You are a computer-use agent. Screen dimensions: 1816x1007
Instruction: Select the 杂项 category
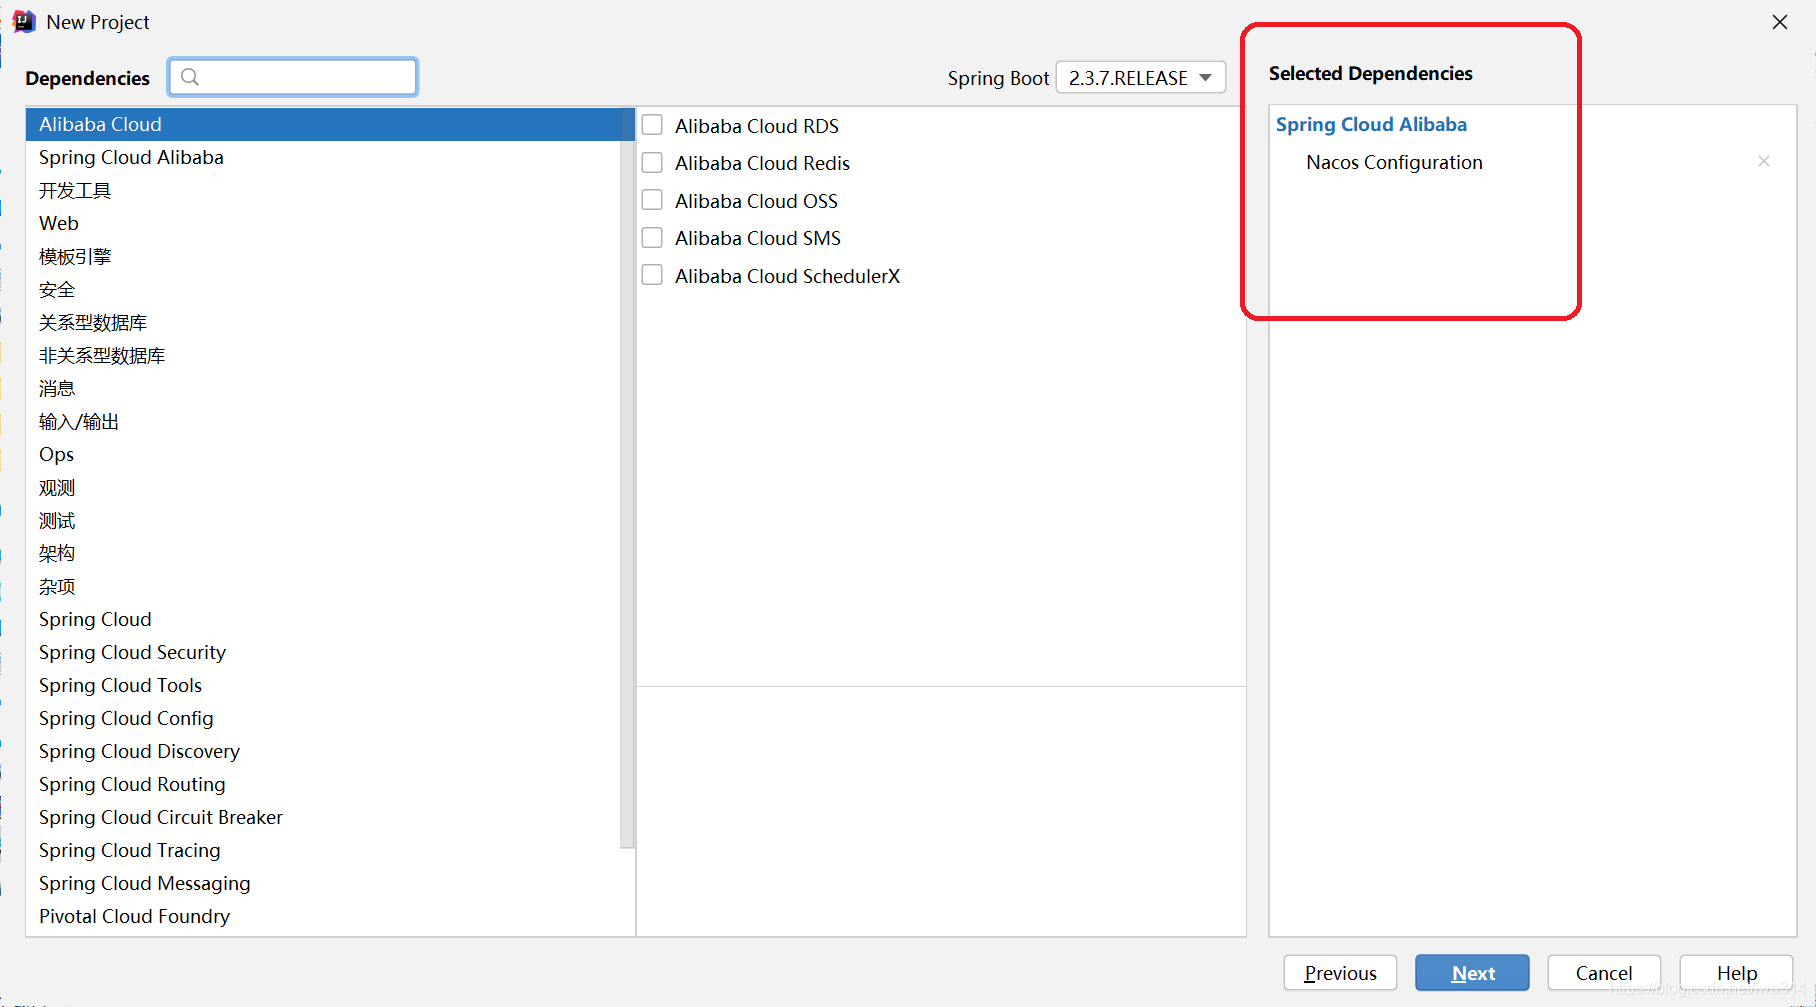(x=323, y=586)
